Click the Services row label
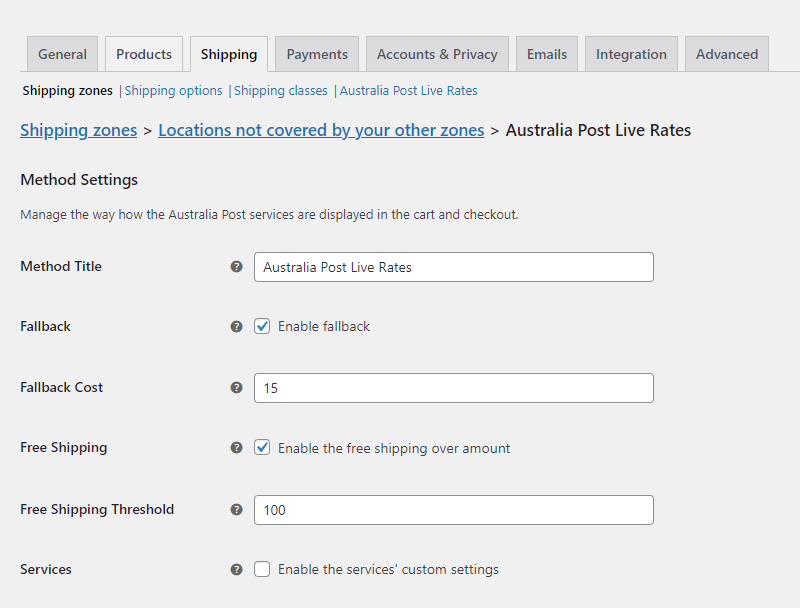The height and width of the screenshot is (608, 800). [x=46, y=570]
